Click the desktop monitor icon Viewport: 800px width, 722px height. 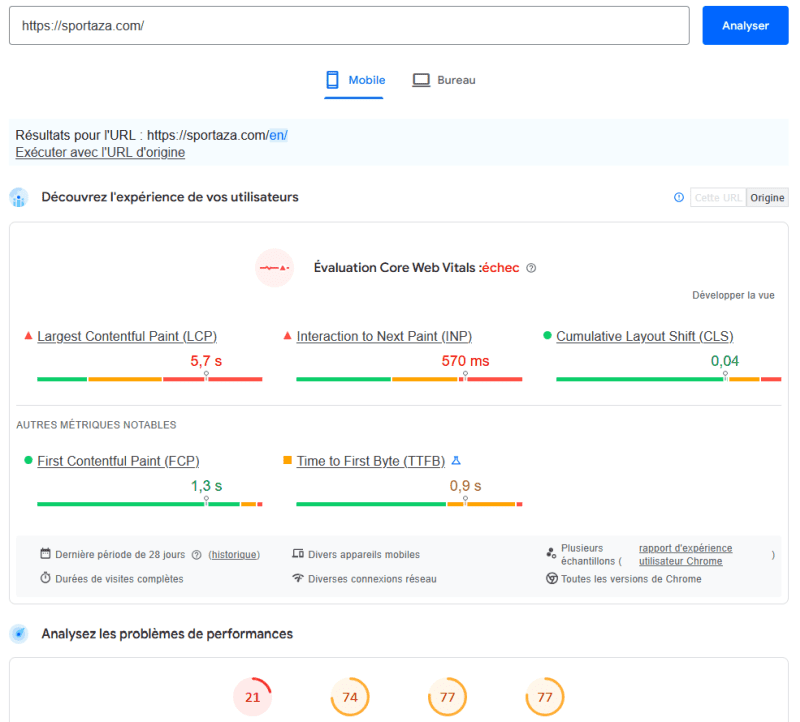click(x=421, y=80)
